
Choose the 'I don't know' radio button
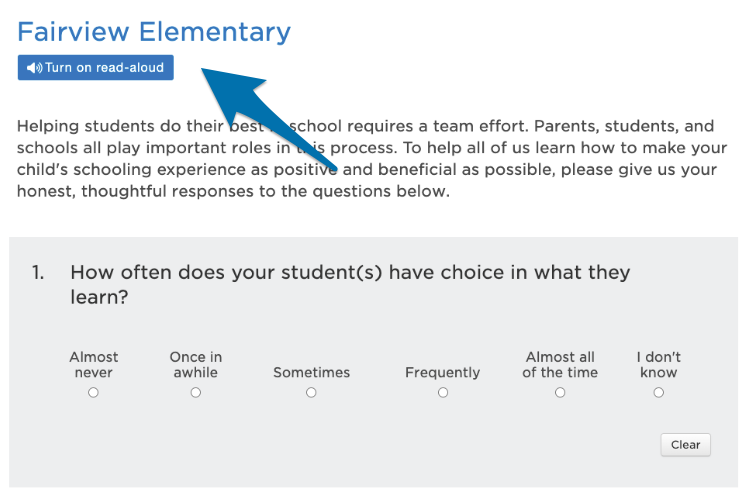coord(659,393)
